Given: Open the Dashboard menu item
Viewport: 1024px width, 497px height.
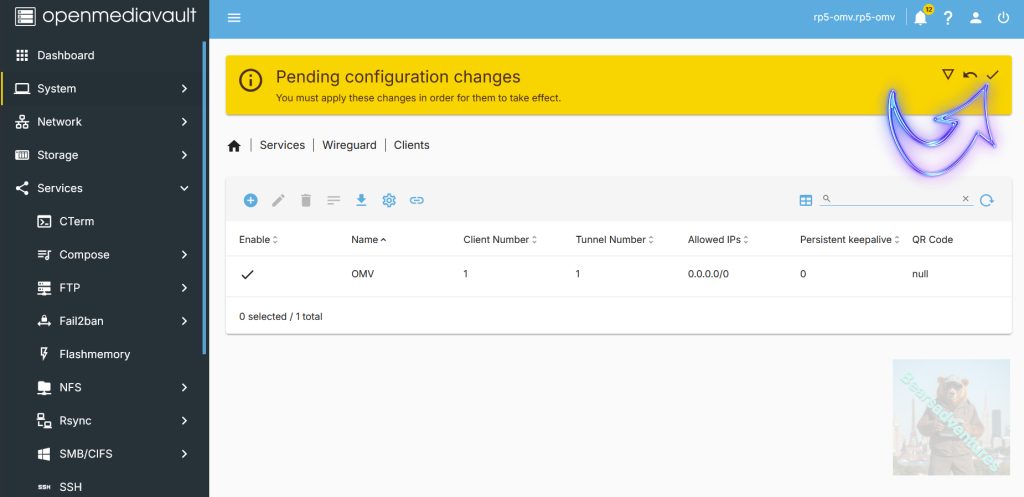Looking at the screenshot, I should (66, 55).
